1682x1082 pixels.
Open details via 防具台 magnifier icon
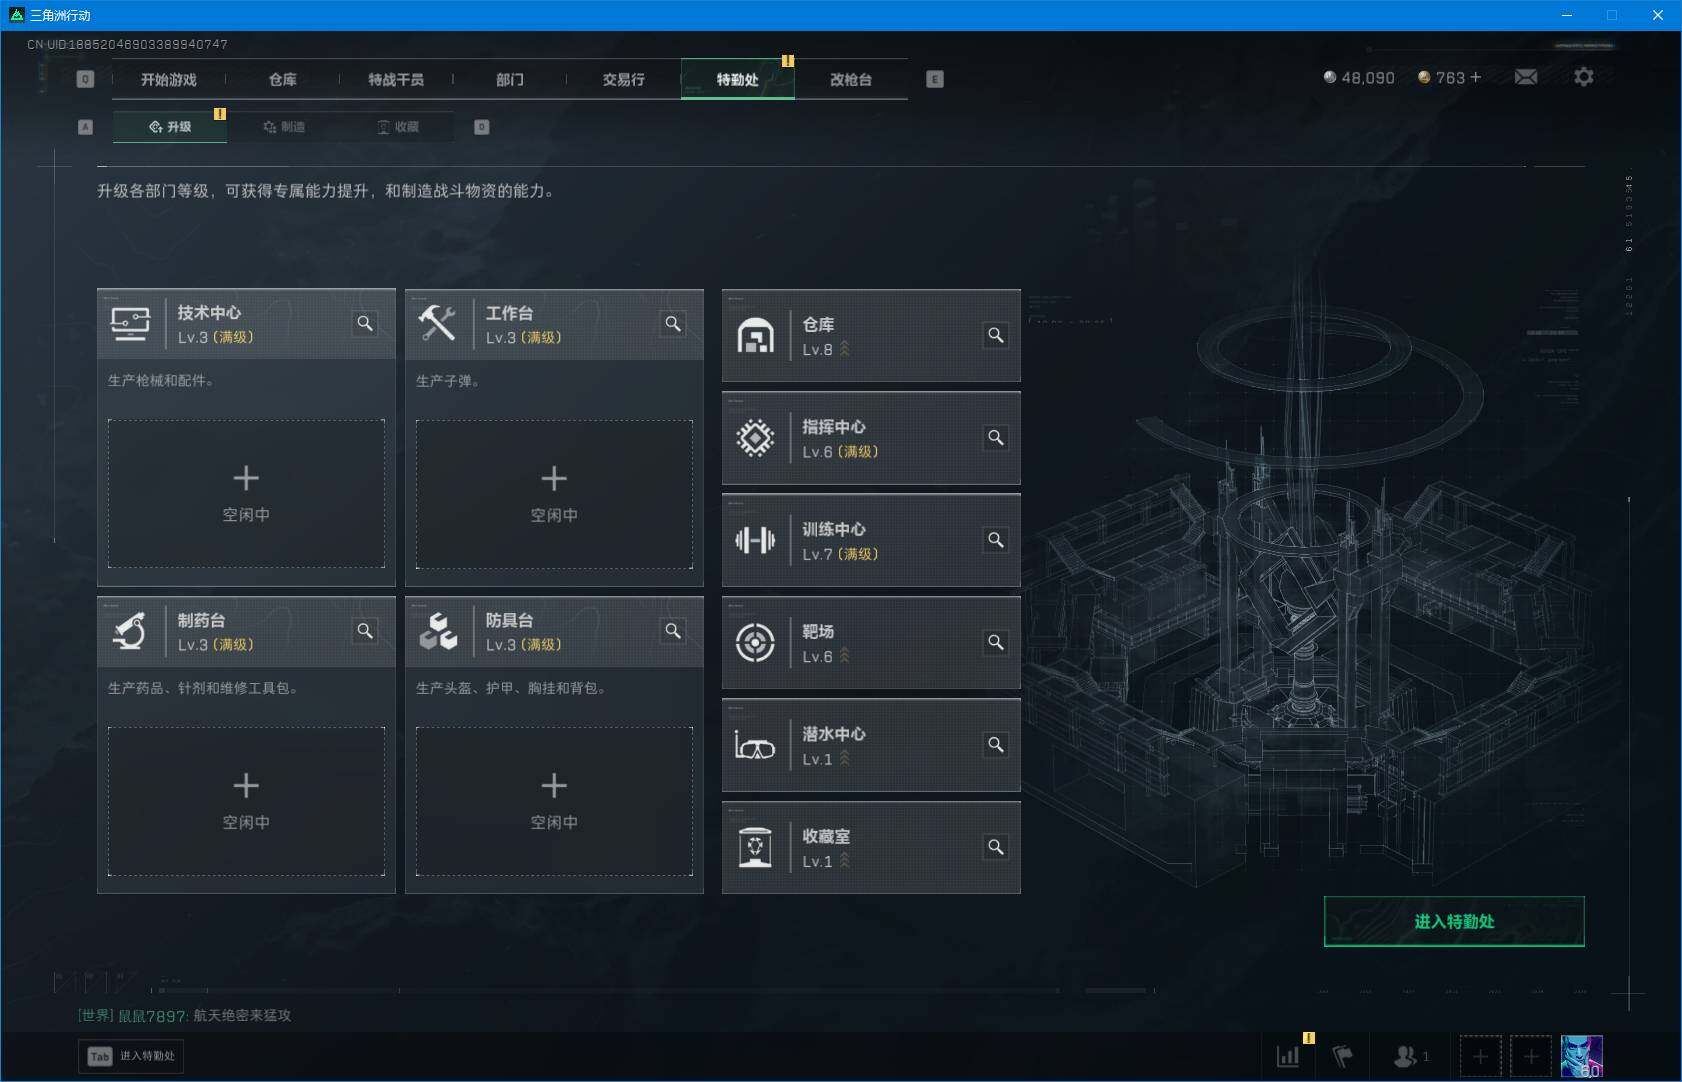pyautogui.click(x=673, y=631)
